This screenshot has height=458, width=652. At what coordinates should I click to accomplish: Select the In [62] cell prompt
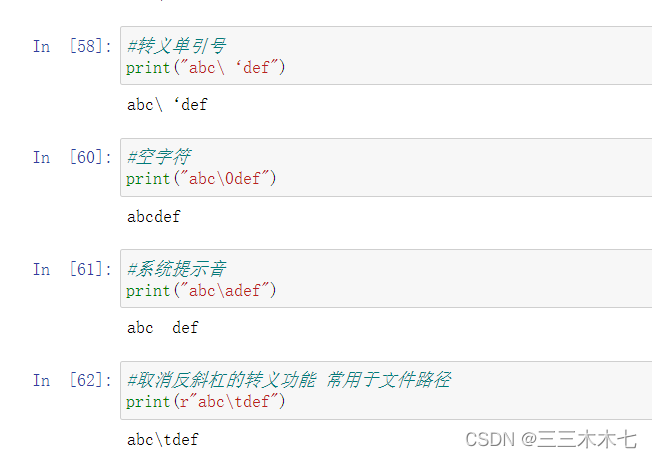coord(71,380)
